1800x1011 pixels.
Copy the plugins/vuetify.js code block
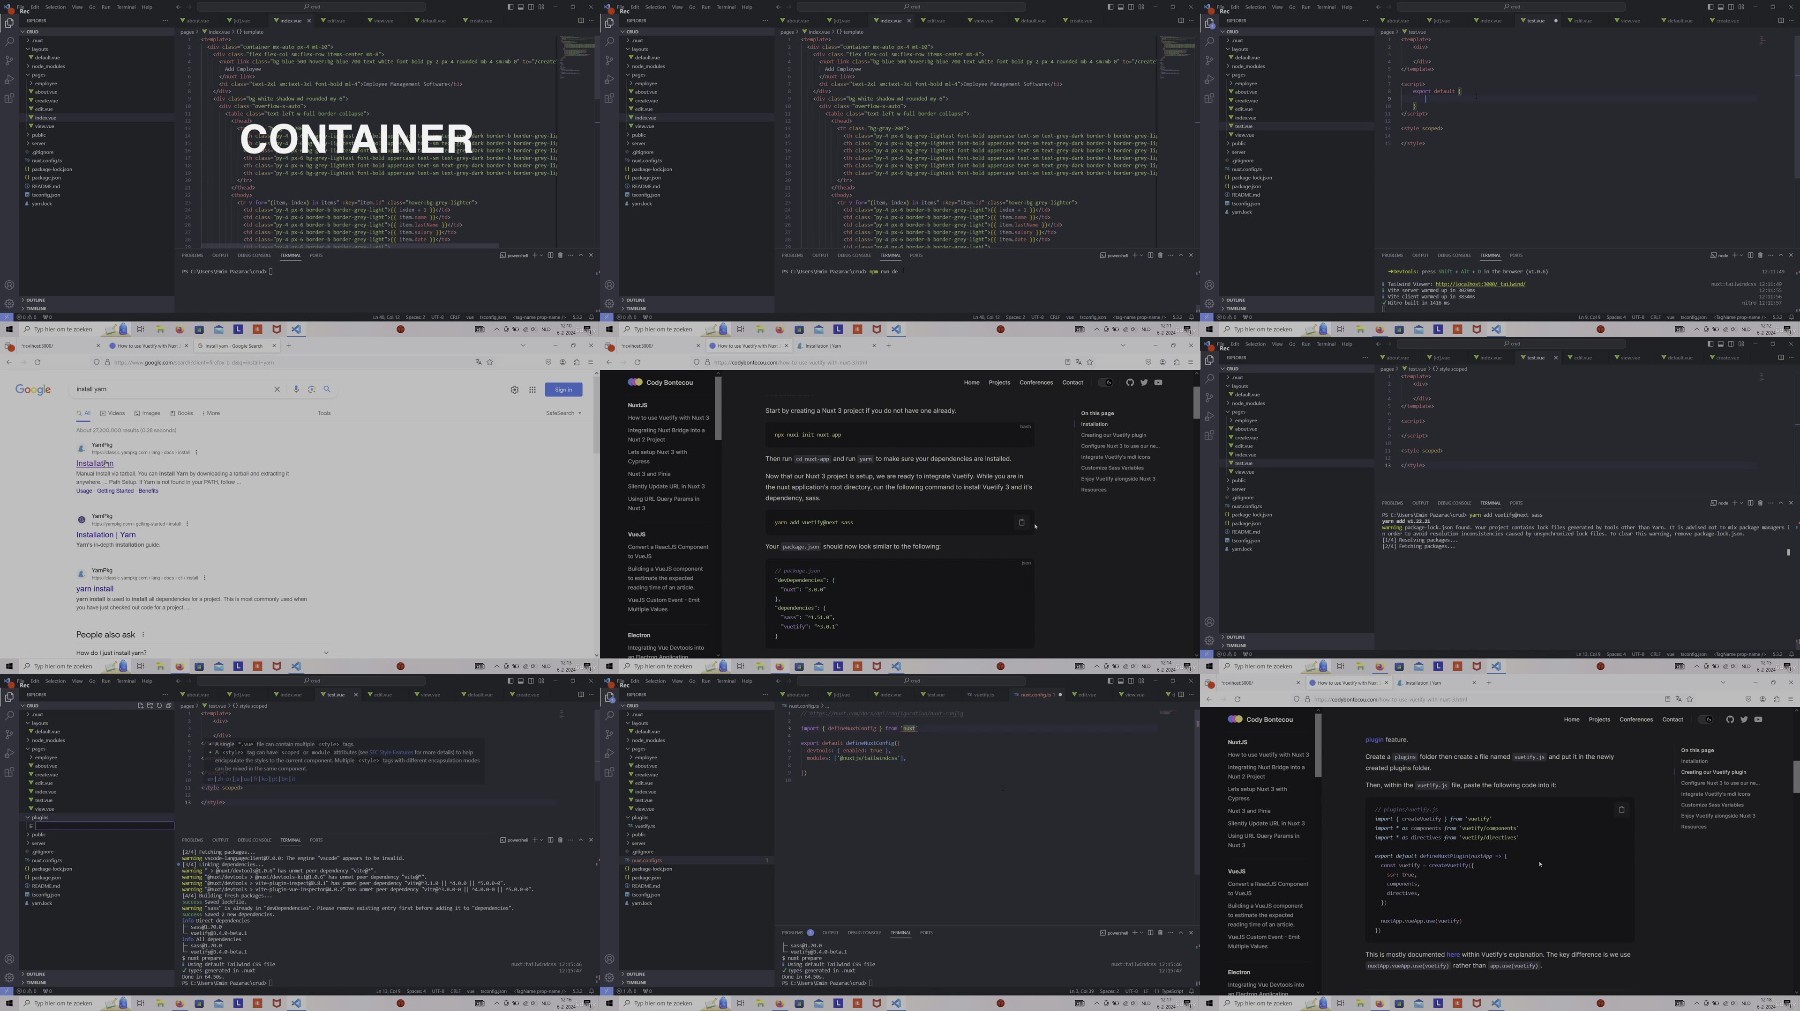click(x=1621, y=809)
